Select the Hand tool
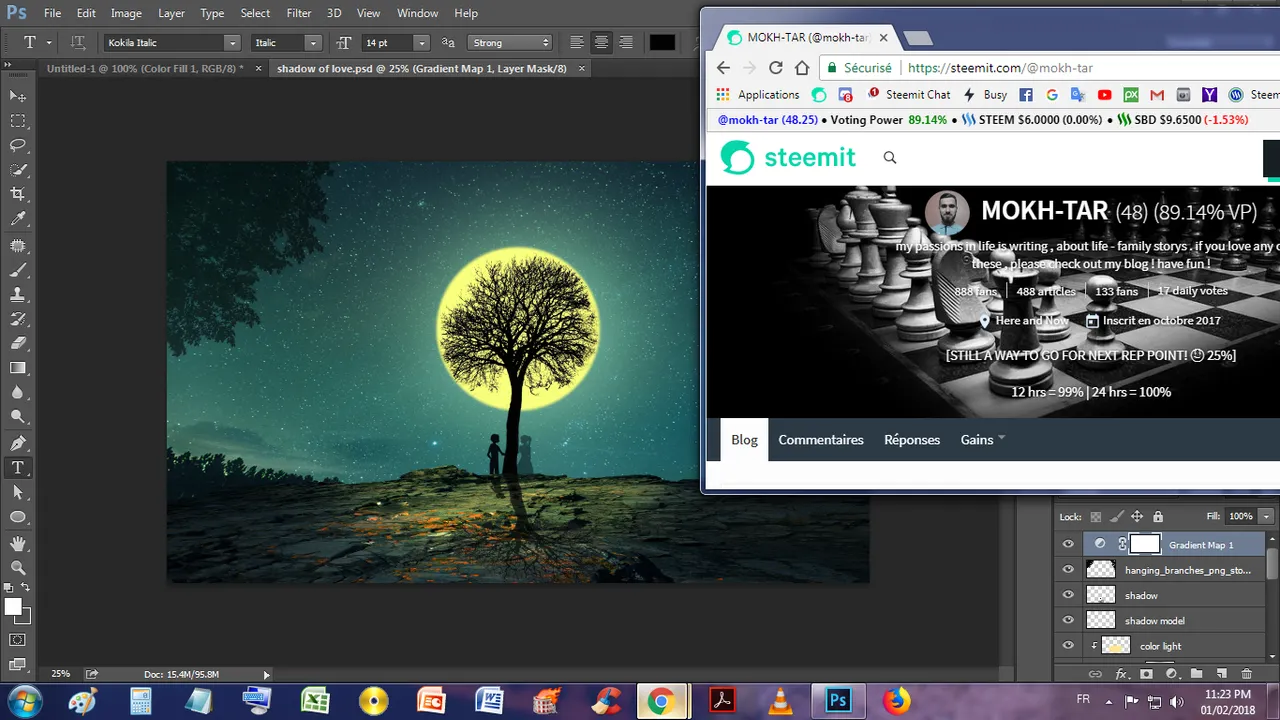 tap(18, 543)
